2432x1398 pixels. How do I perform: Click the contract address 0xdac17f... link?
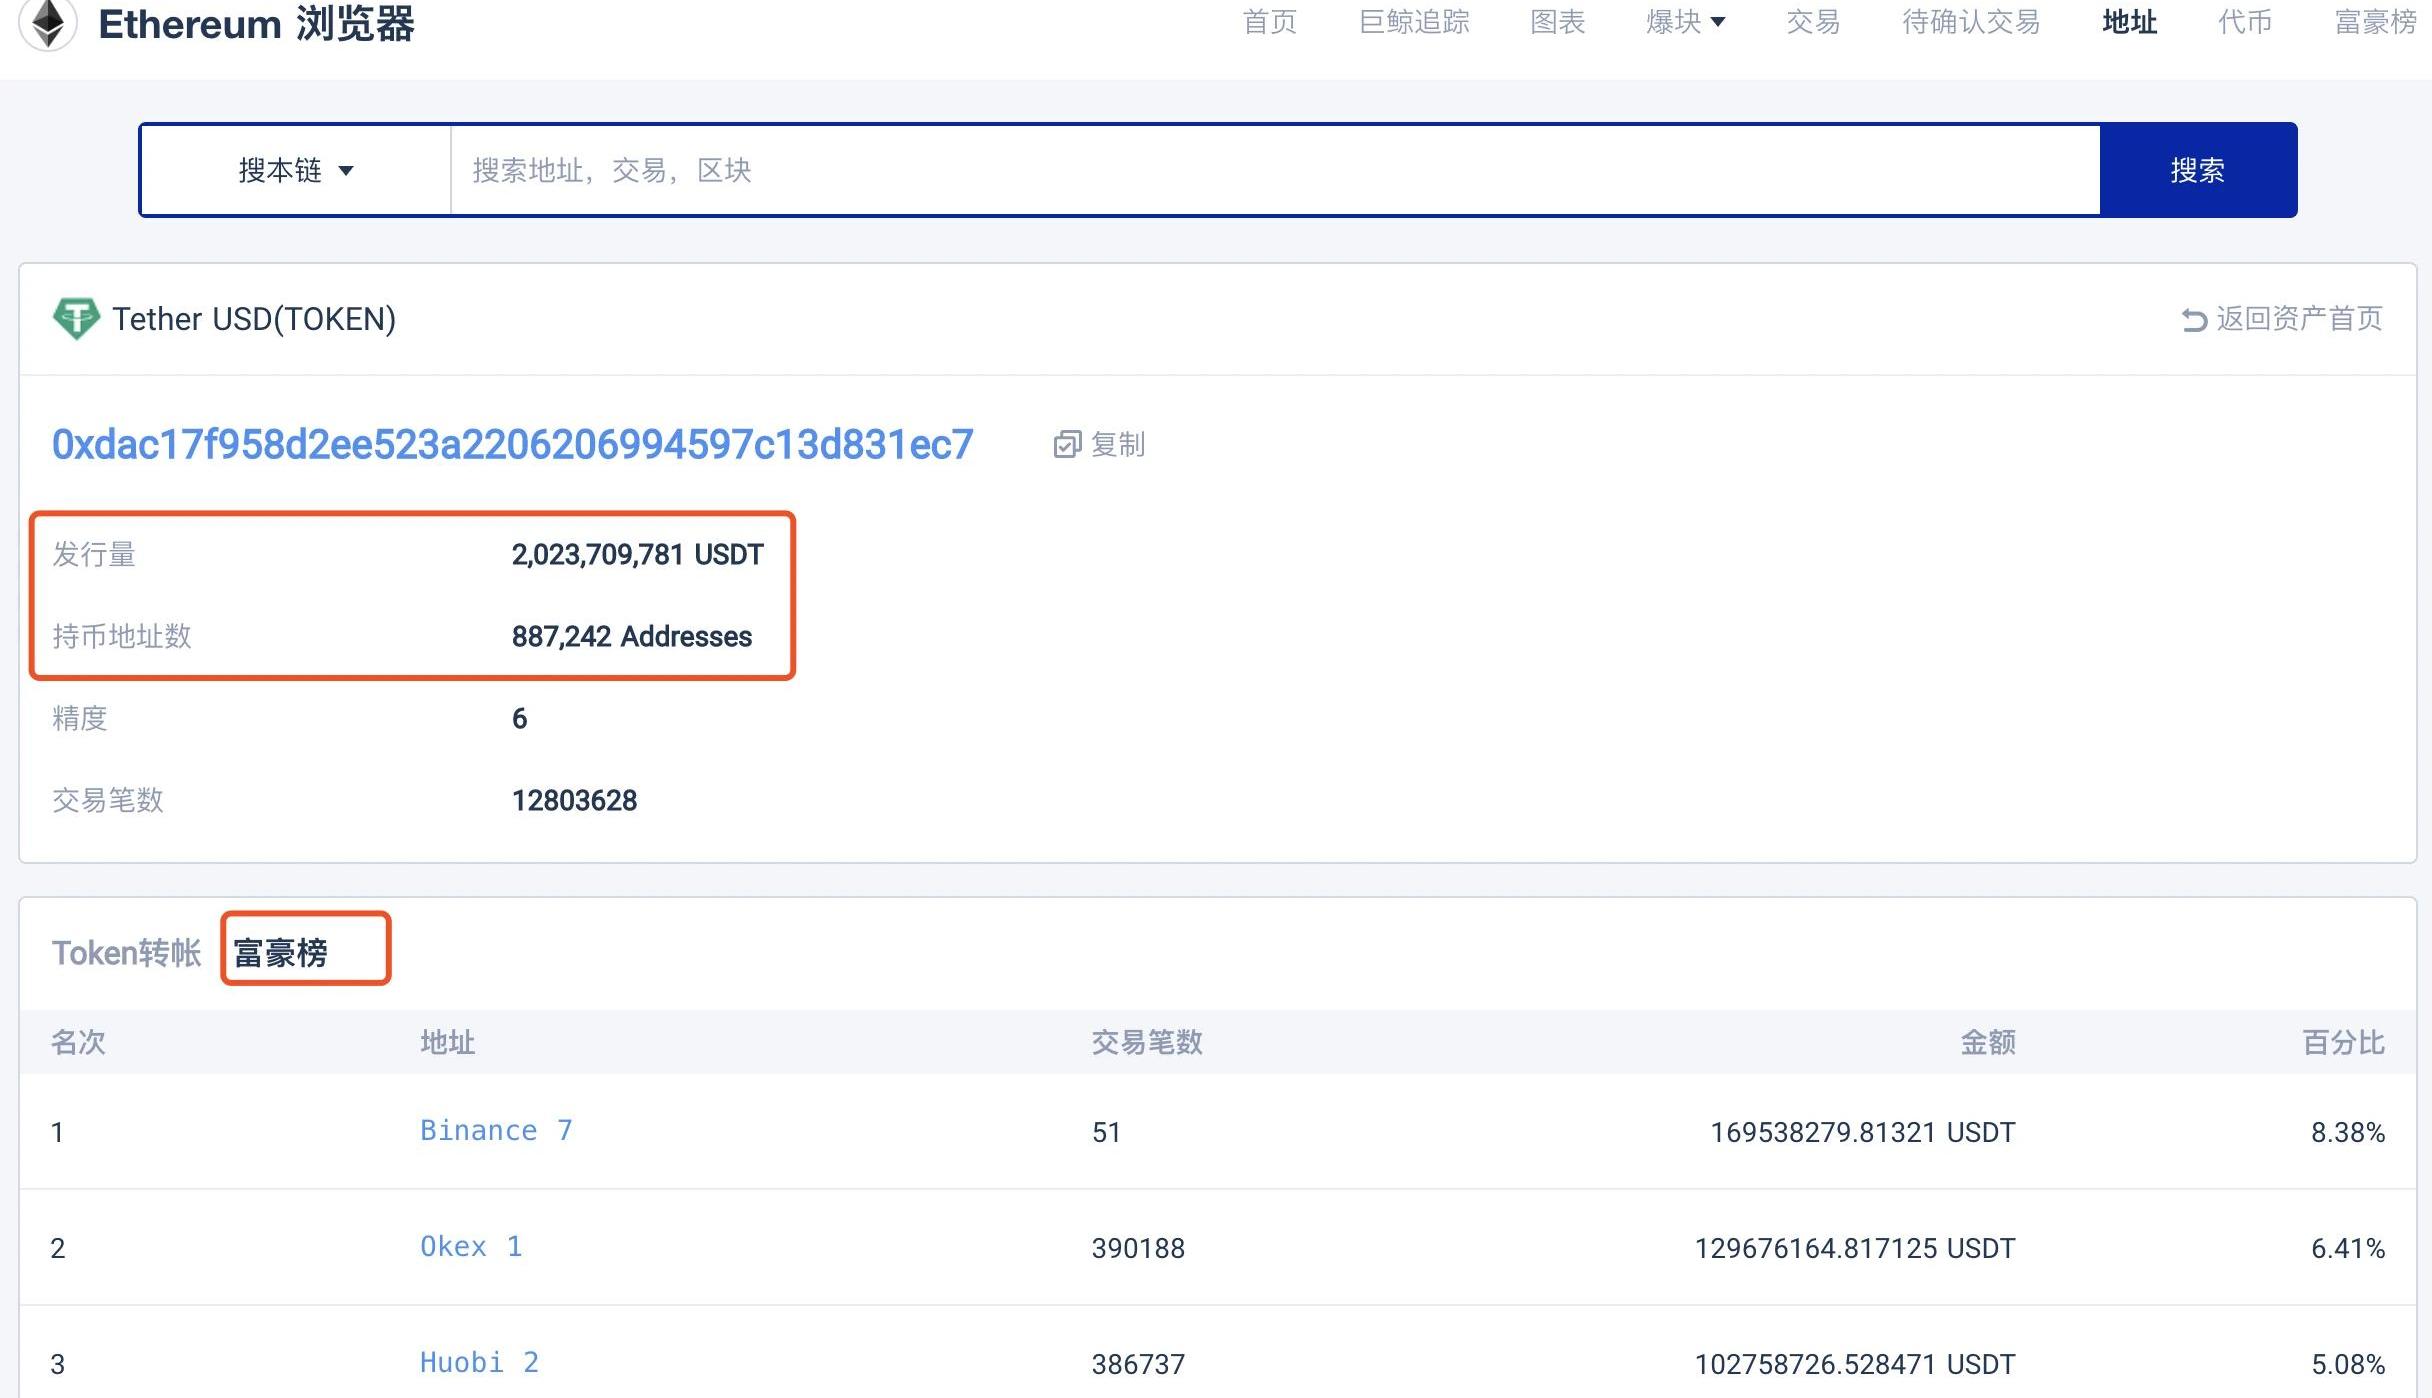[x=512, y=445]
